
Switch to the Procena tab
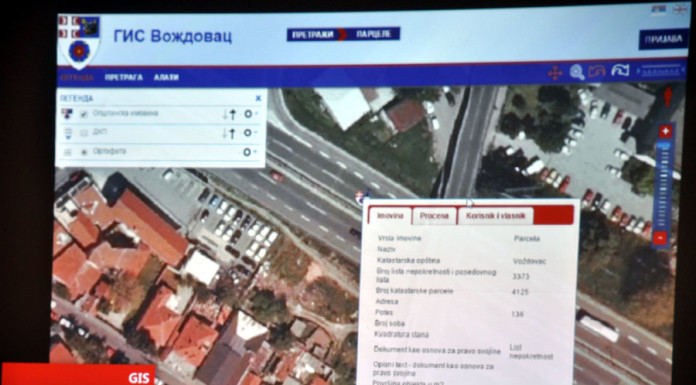click(x=434, y=216)
